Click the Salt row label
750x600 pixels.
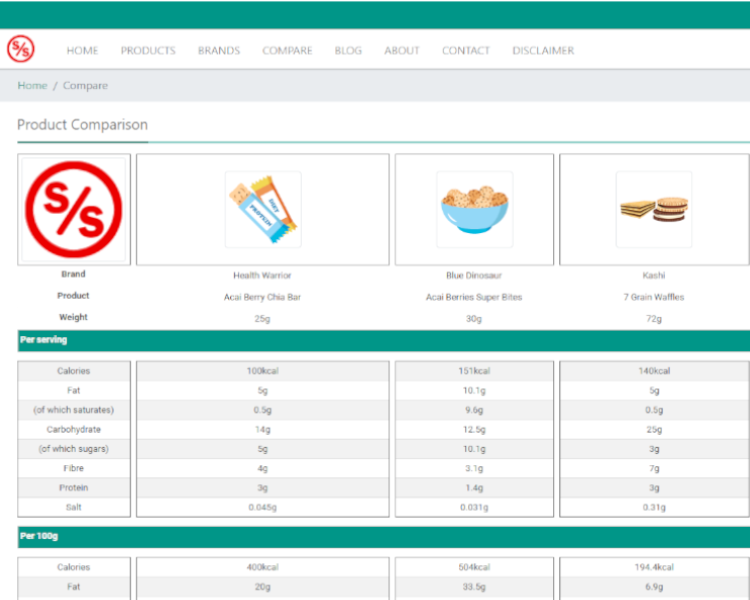click(x=74, y=507)
